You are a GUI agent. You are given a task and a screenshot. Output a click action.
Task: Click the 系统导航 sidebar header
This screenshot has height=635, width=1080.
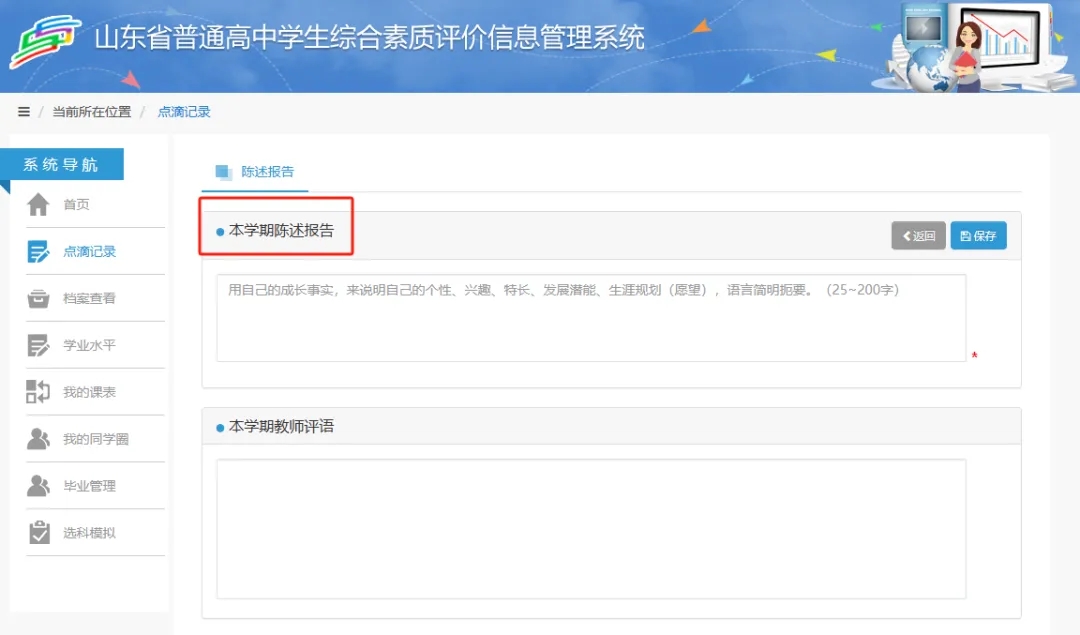click(x=62, y=165)
